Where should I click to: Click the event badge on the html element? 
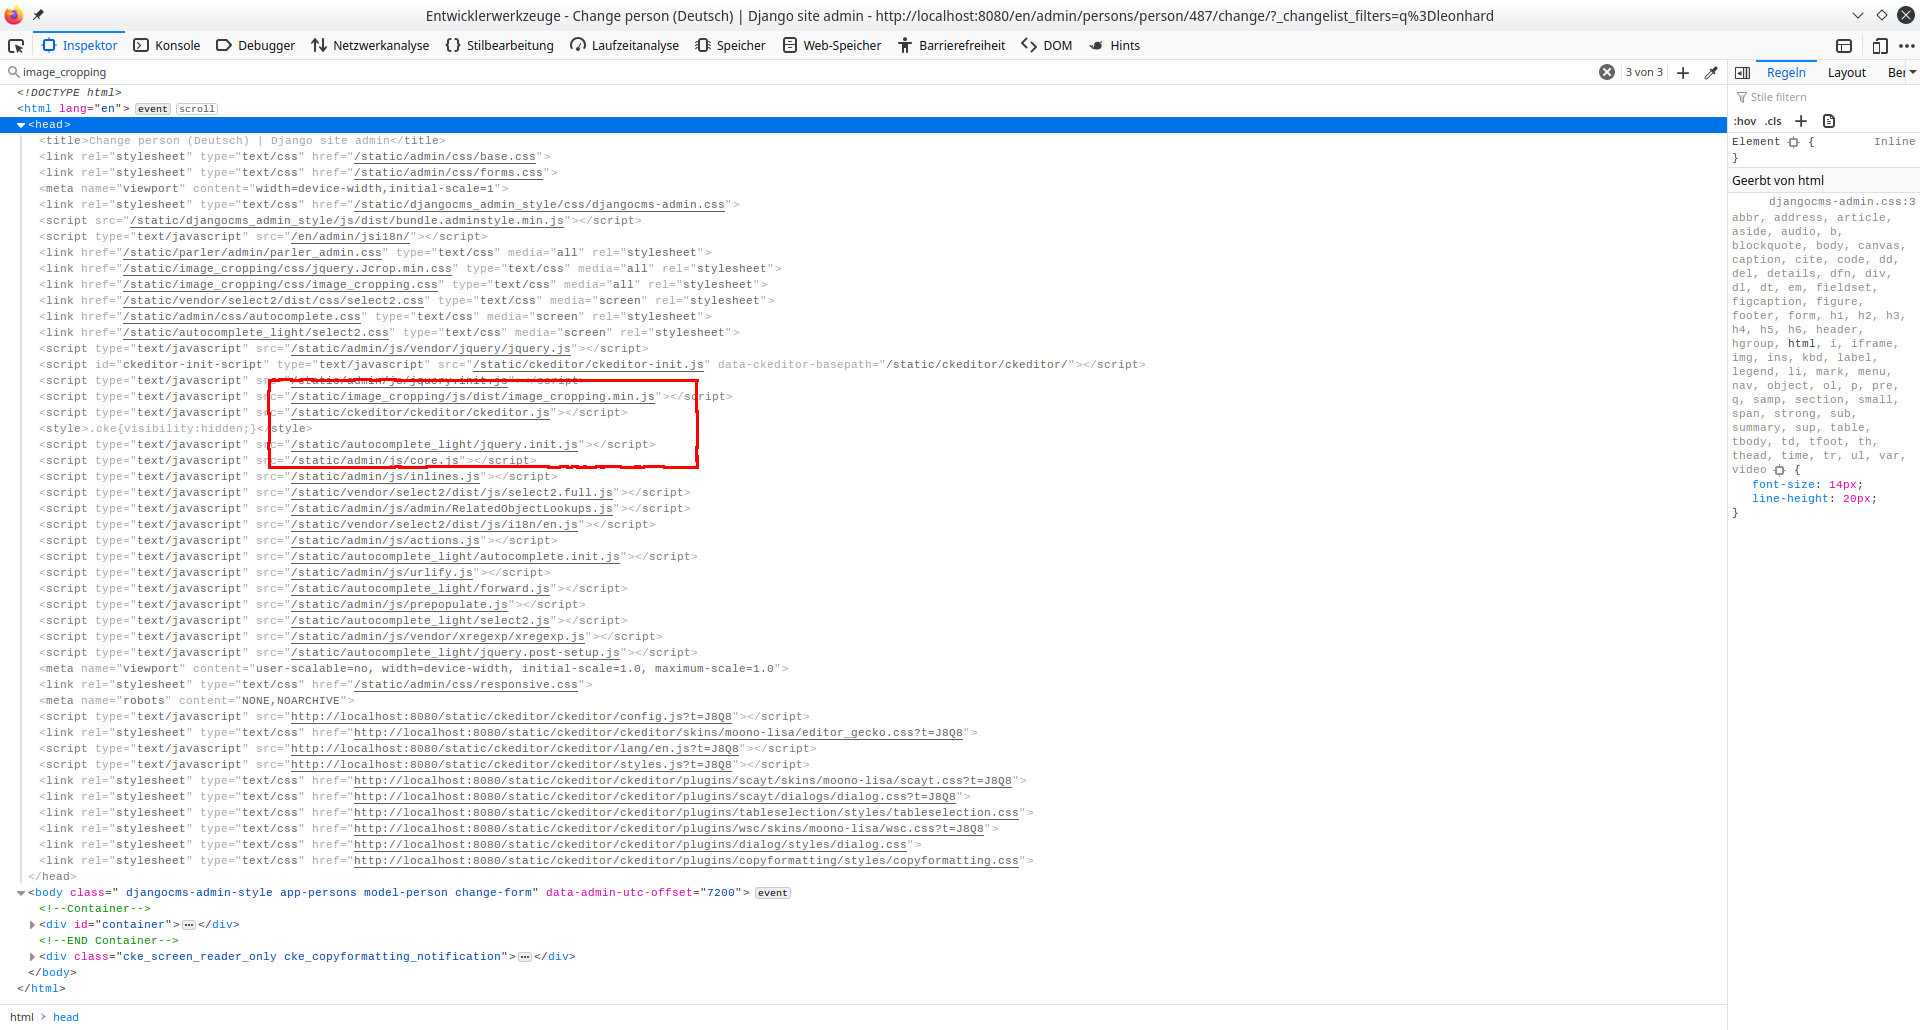pos(152,108)
